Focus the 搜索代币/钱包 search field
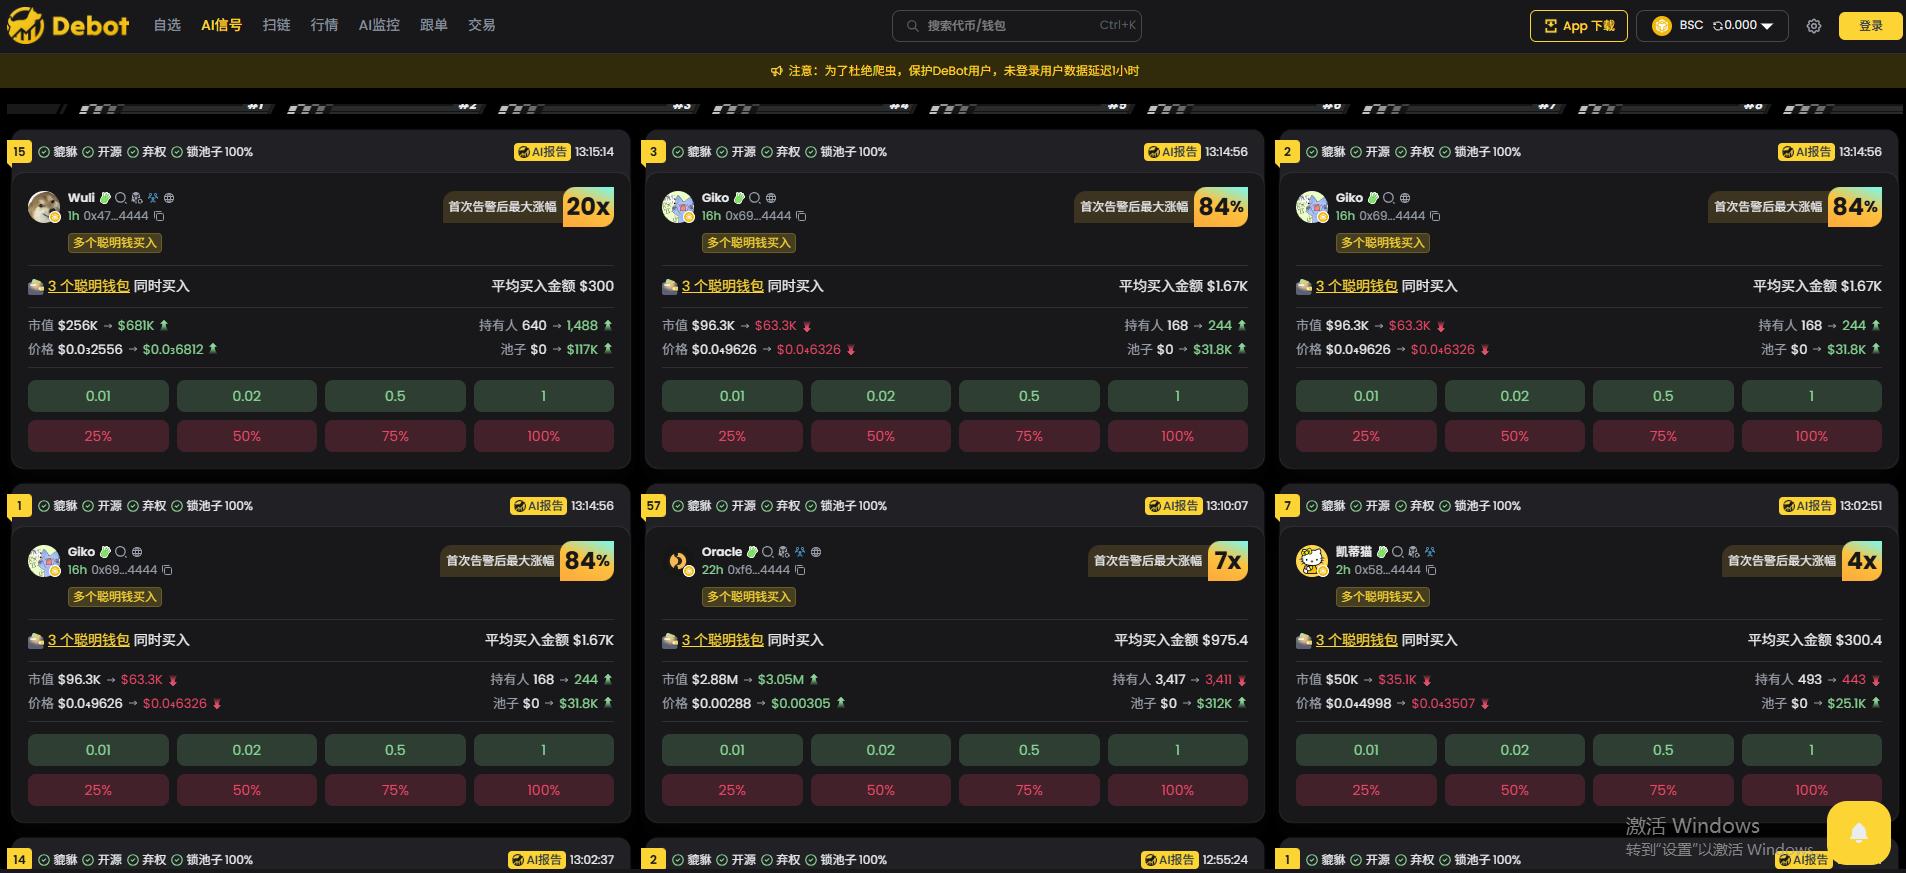Screen dimensions: 1906x873 point(1016,26)
